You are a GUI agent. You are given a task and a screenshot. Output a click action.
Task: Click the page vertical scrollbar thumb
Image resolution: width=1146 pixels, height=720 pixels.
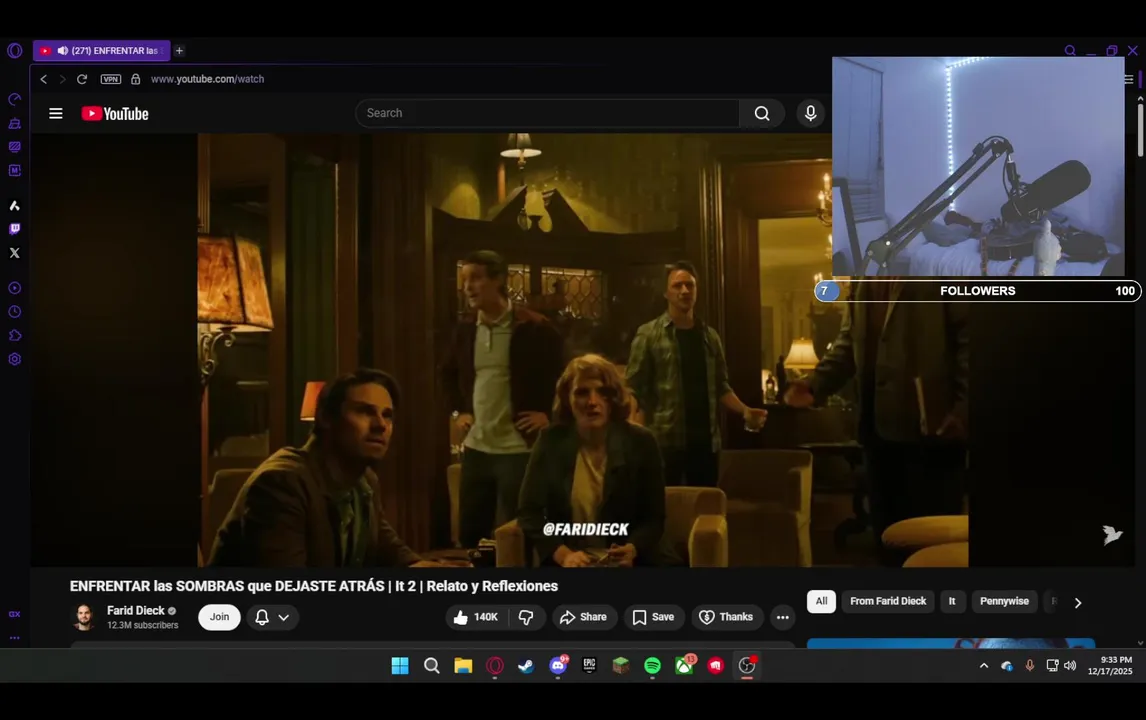(x=1140, y=130)
